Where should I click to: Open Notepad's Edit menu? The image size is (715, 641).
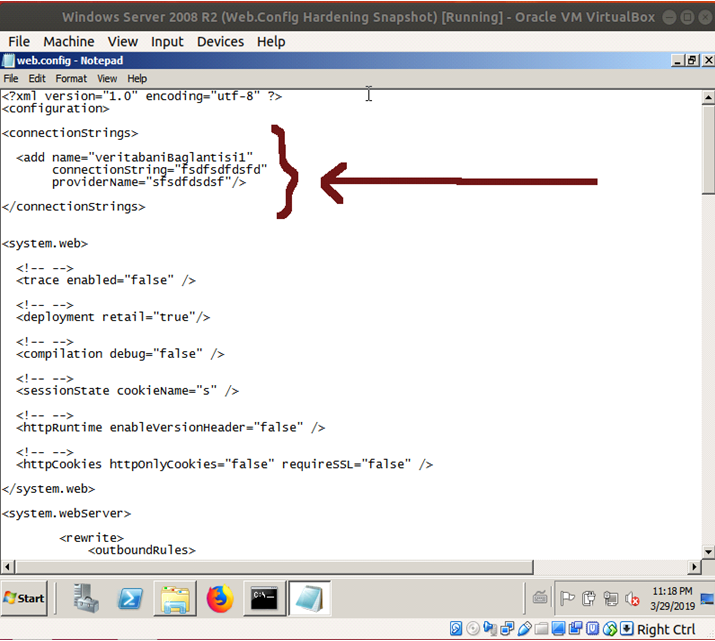pos(37,78)
